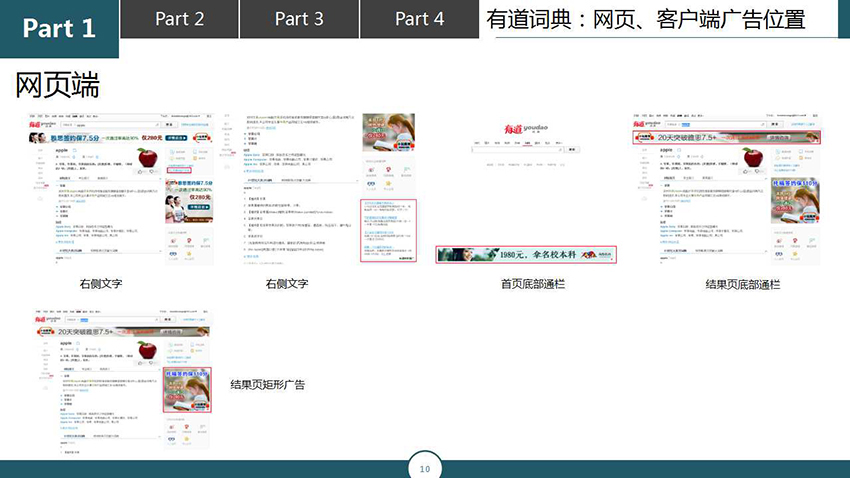Click the highlighted text ad box in second screenshot

click(x=388, y=231)
